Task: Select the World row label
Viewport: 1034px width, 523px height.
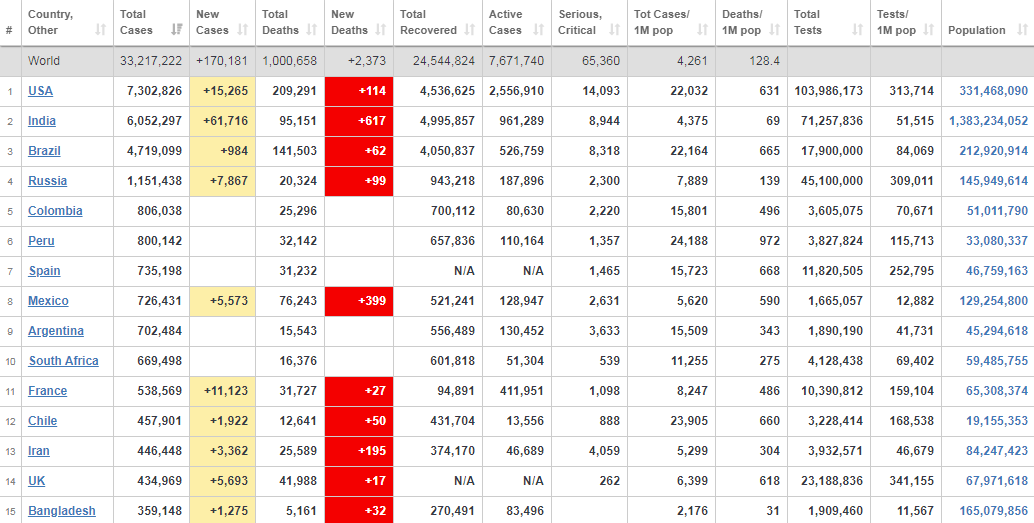Action: [44, 61]
